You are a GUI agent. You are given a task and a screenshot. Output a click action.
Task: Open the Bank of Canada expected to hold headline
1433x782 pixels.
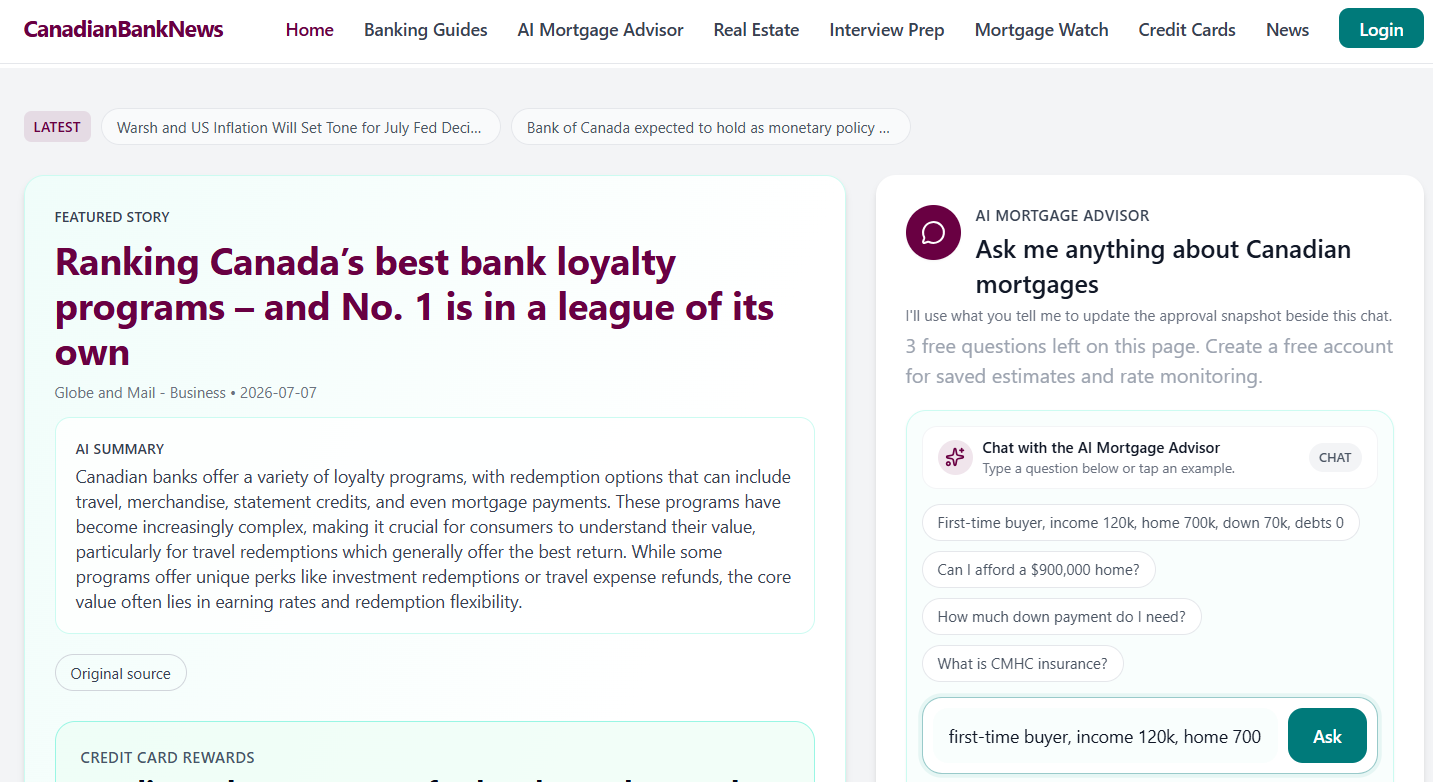(711, 127)
